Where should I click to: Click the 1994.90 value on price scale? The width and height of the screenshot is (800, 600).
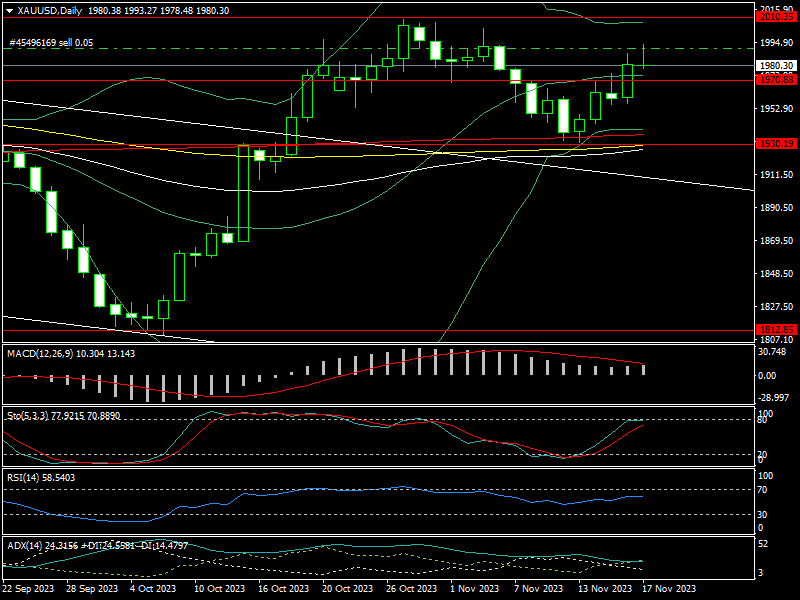pyautogui.click(x=776, y=42)
